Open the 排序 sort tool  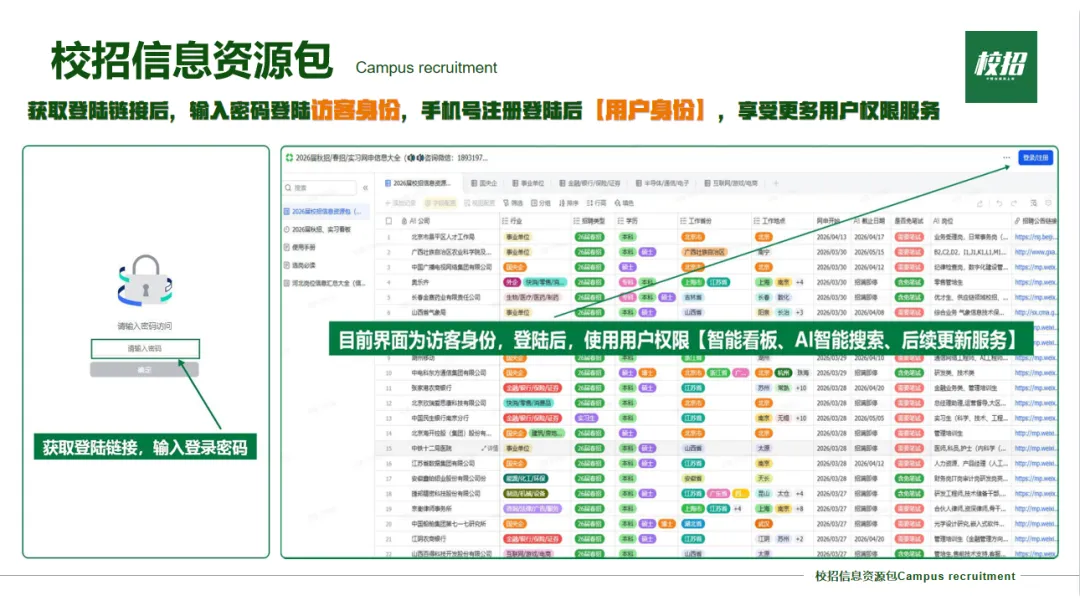568,203
